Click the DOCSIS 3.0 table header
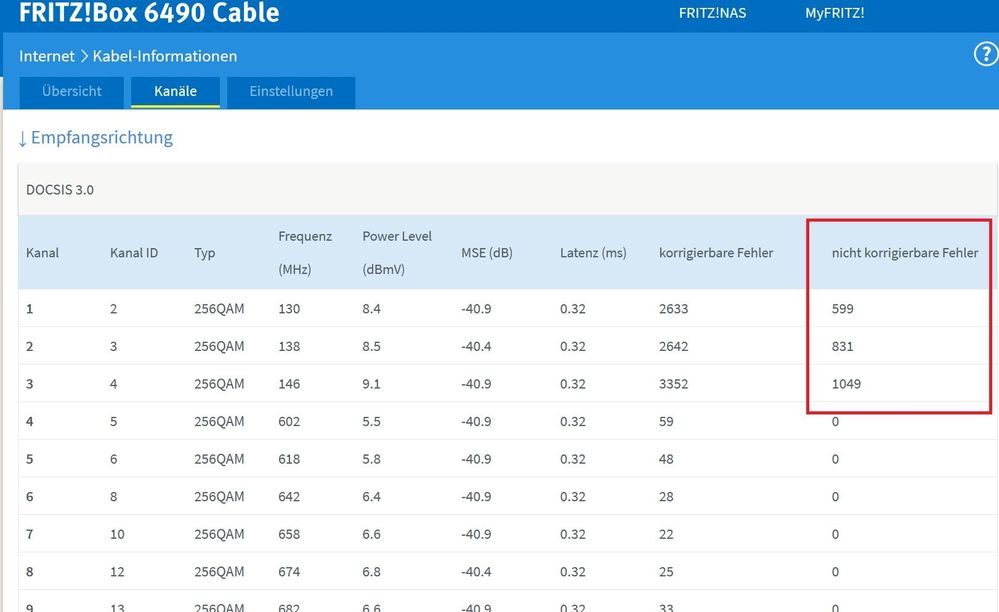The height and width of the screenshot is (612, 999). 60,189
